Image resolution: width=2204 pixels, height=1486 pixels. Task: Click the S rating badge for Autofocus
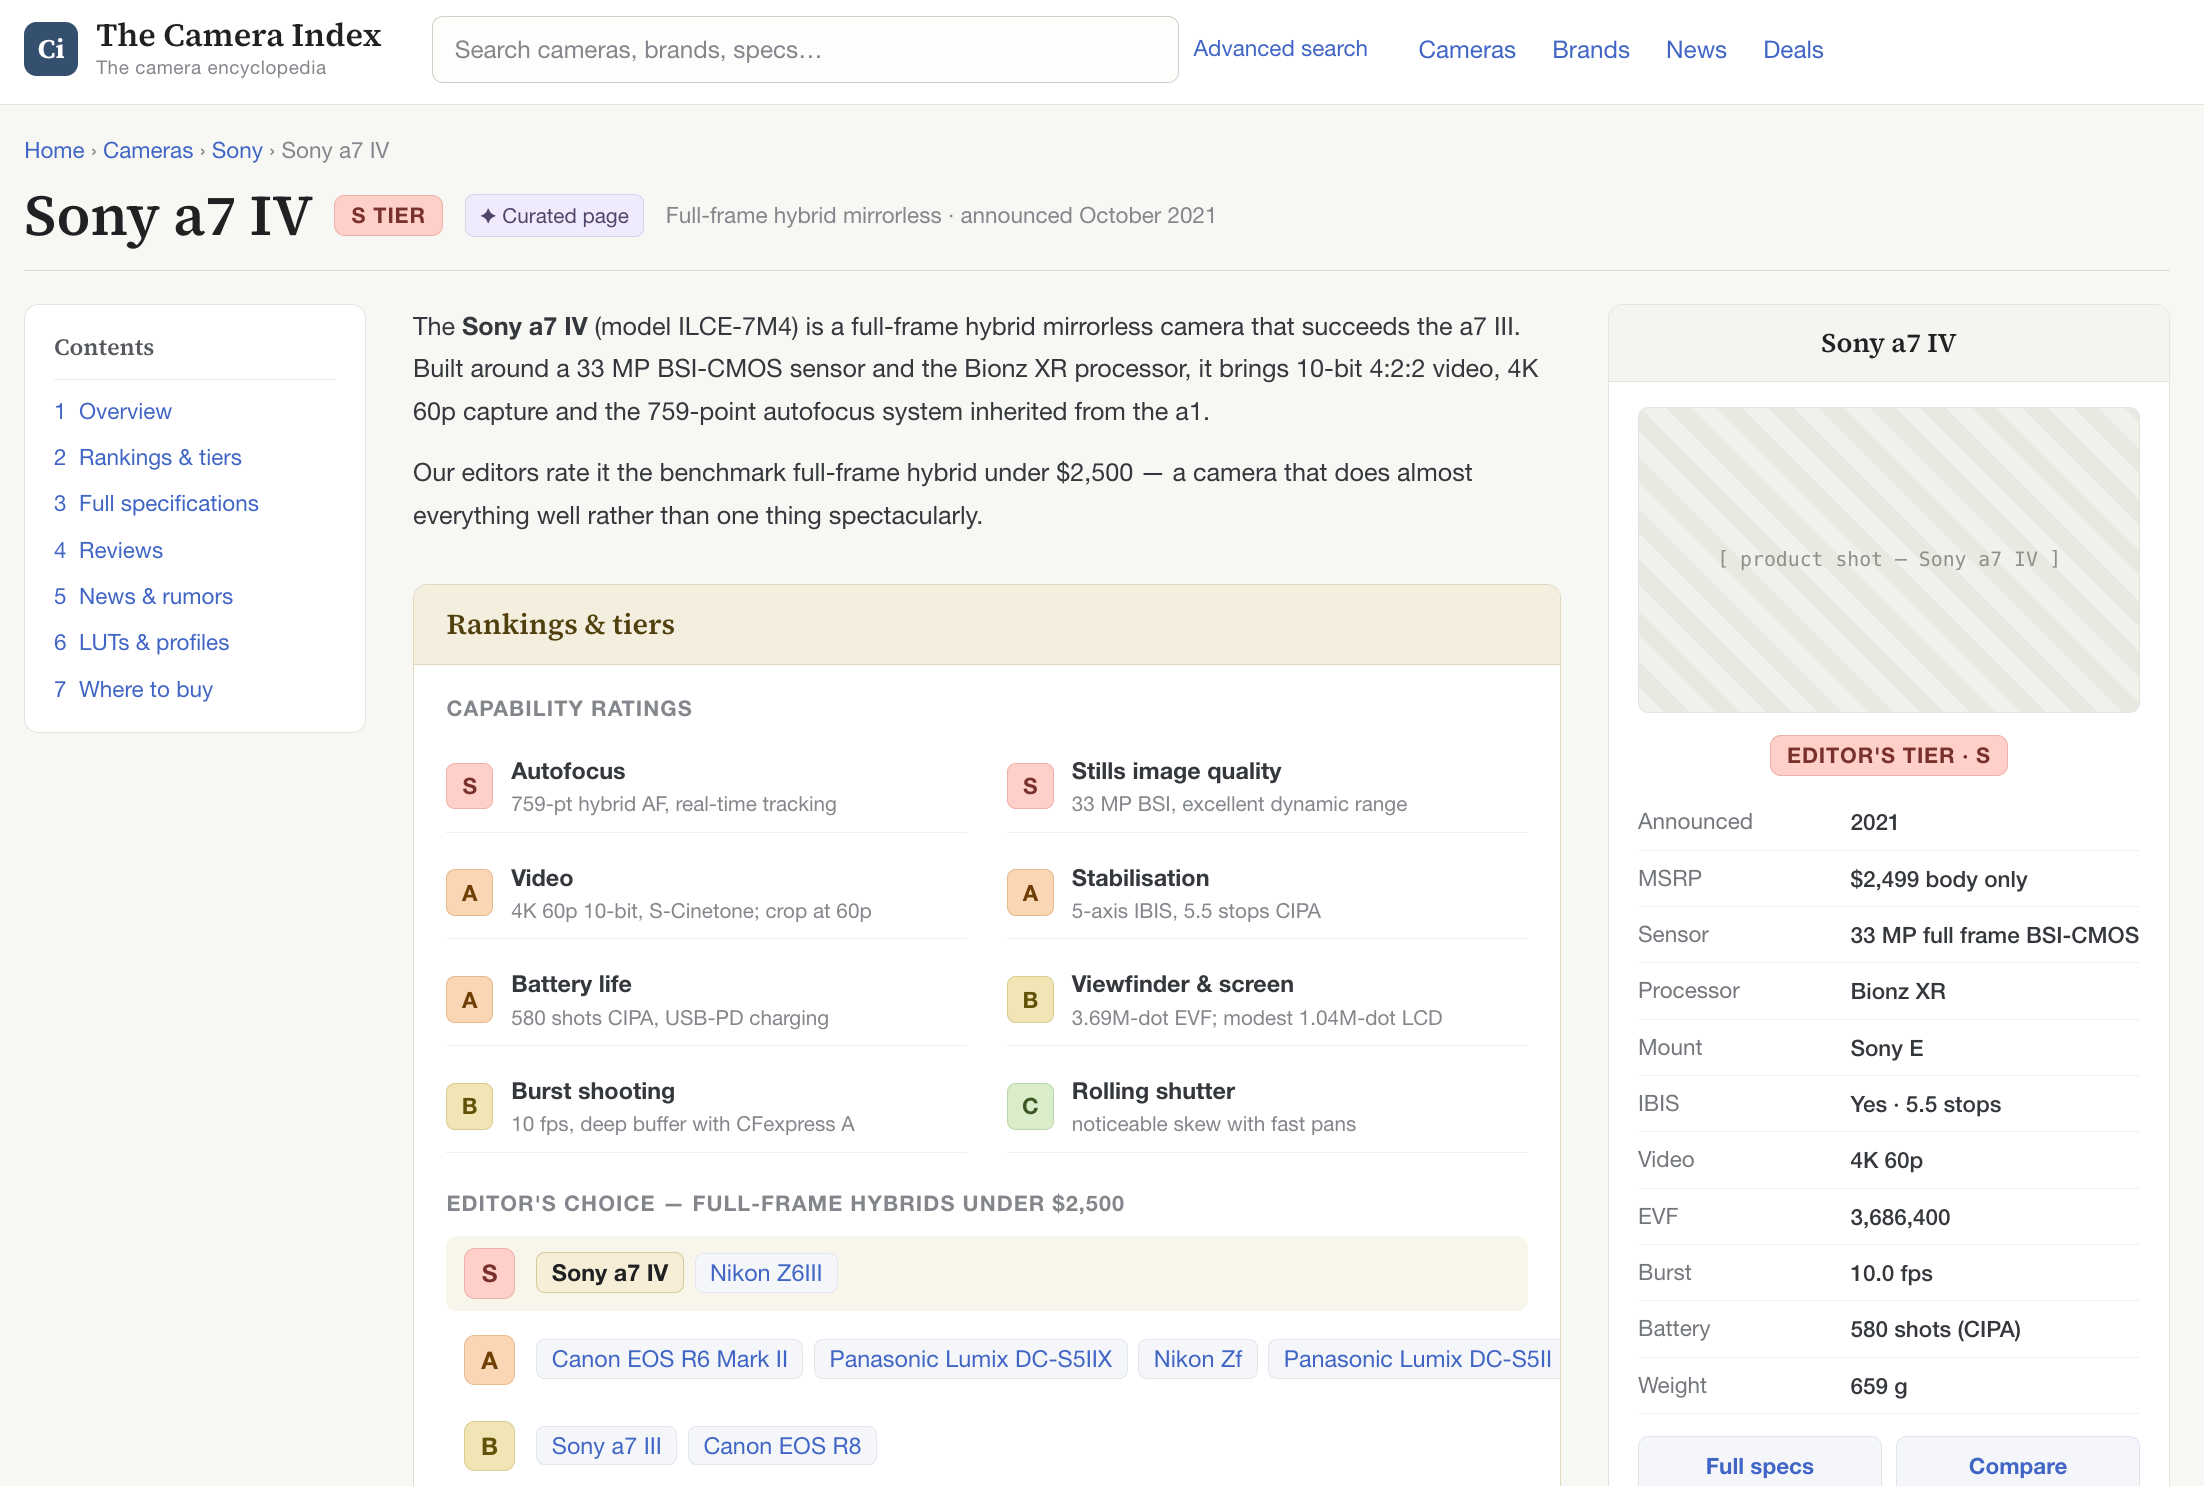(x=469, y=787)
